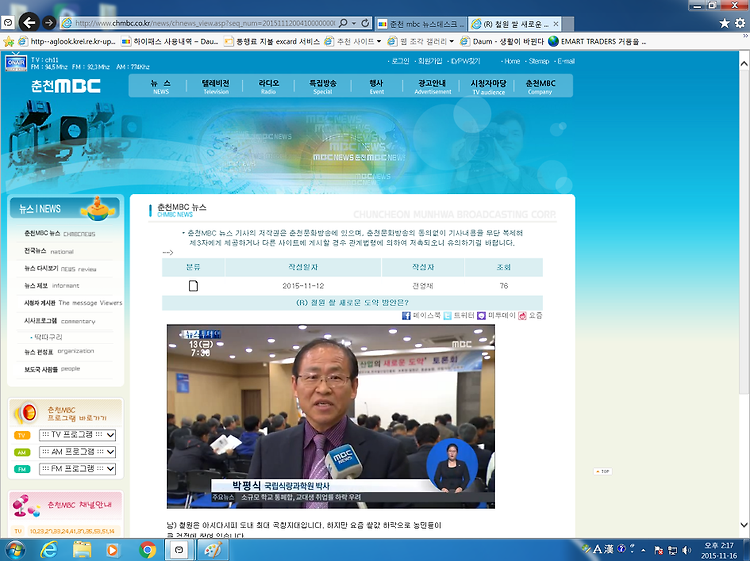Expand the 추천 사이트 favorites dropdown
This screenshot has height=561, width=750.
pos(379,42)
